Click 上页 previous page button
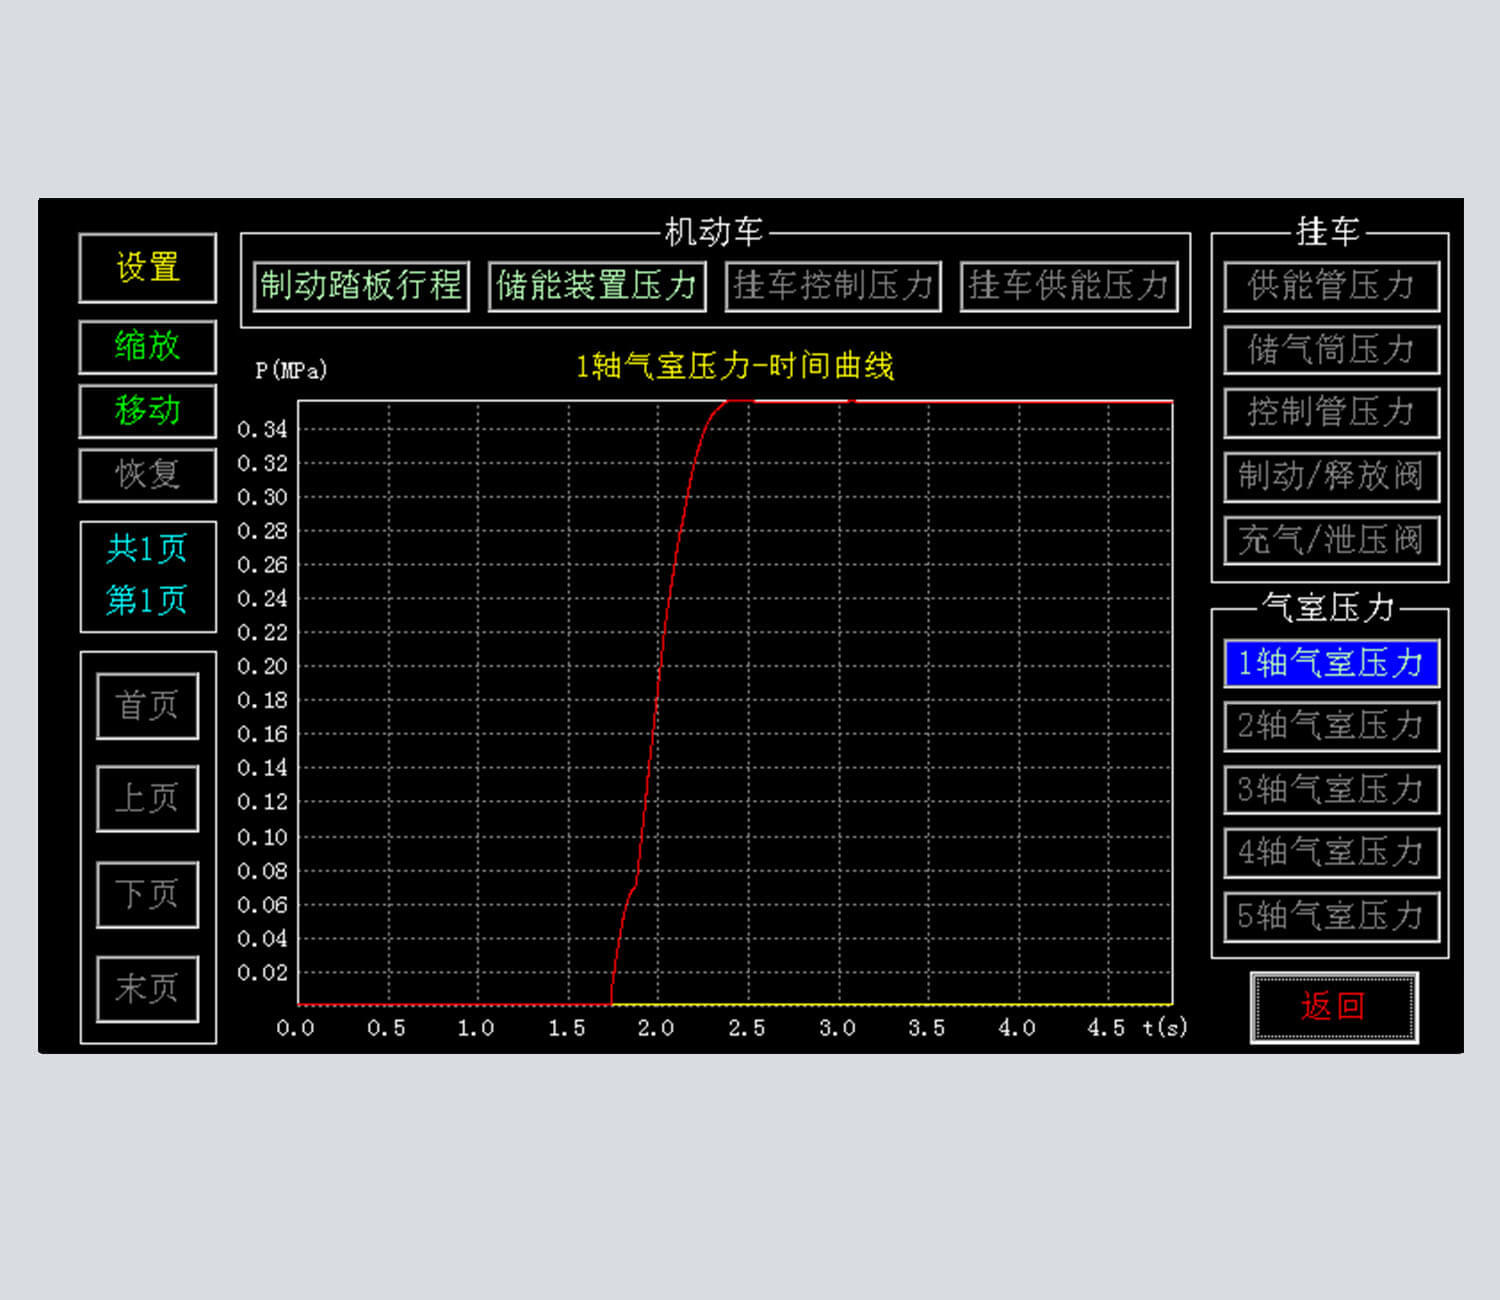The image size is (1500, 1300). [x=148, y=798]
